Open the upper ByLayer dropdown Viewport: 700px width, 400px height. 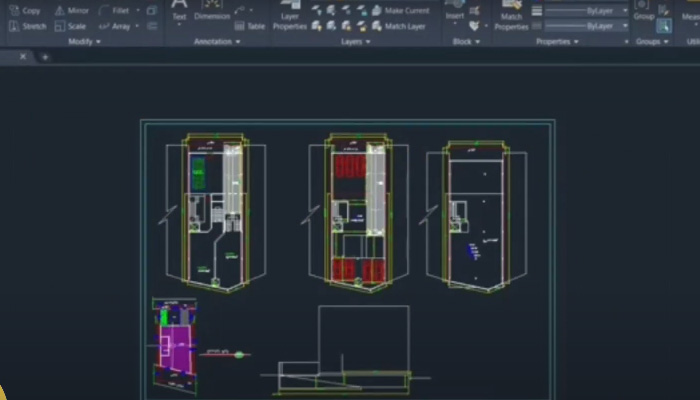[623, 10]
